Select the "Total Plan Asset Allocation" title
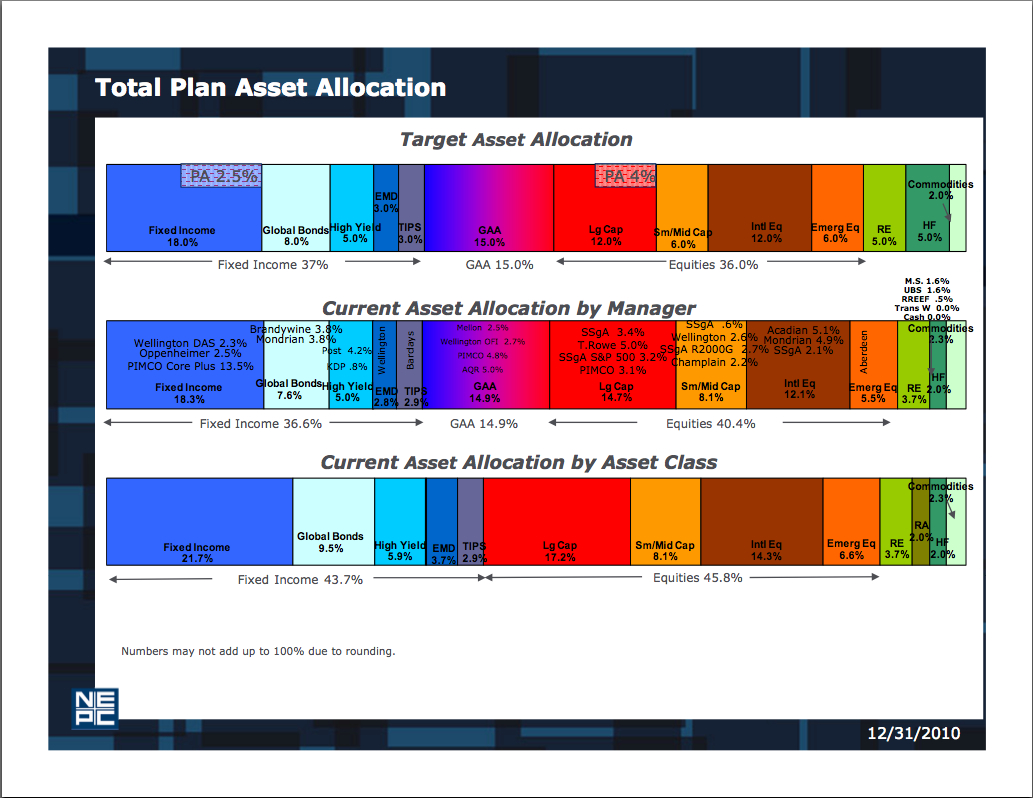 click(x=270, y=88)
